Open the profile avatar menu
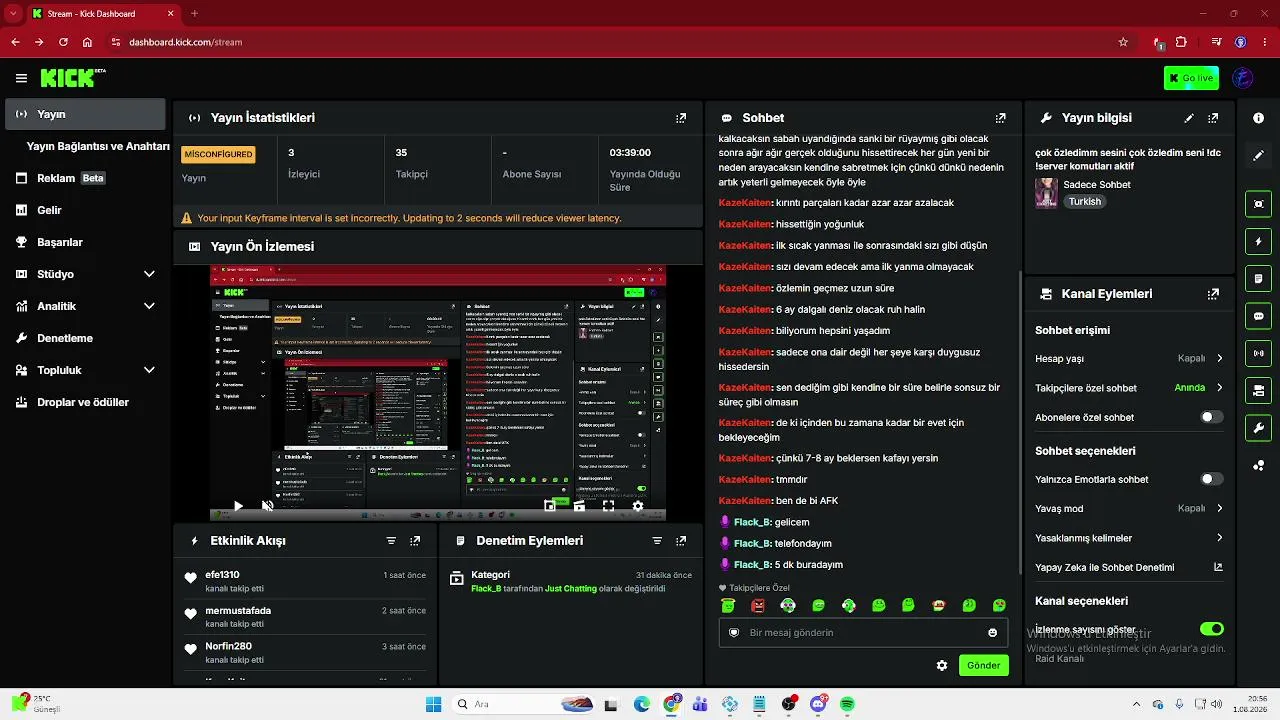The image size is (1280, 720). pyautogui.click(x=1243, y=78)
